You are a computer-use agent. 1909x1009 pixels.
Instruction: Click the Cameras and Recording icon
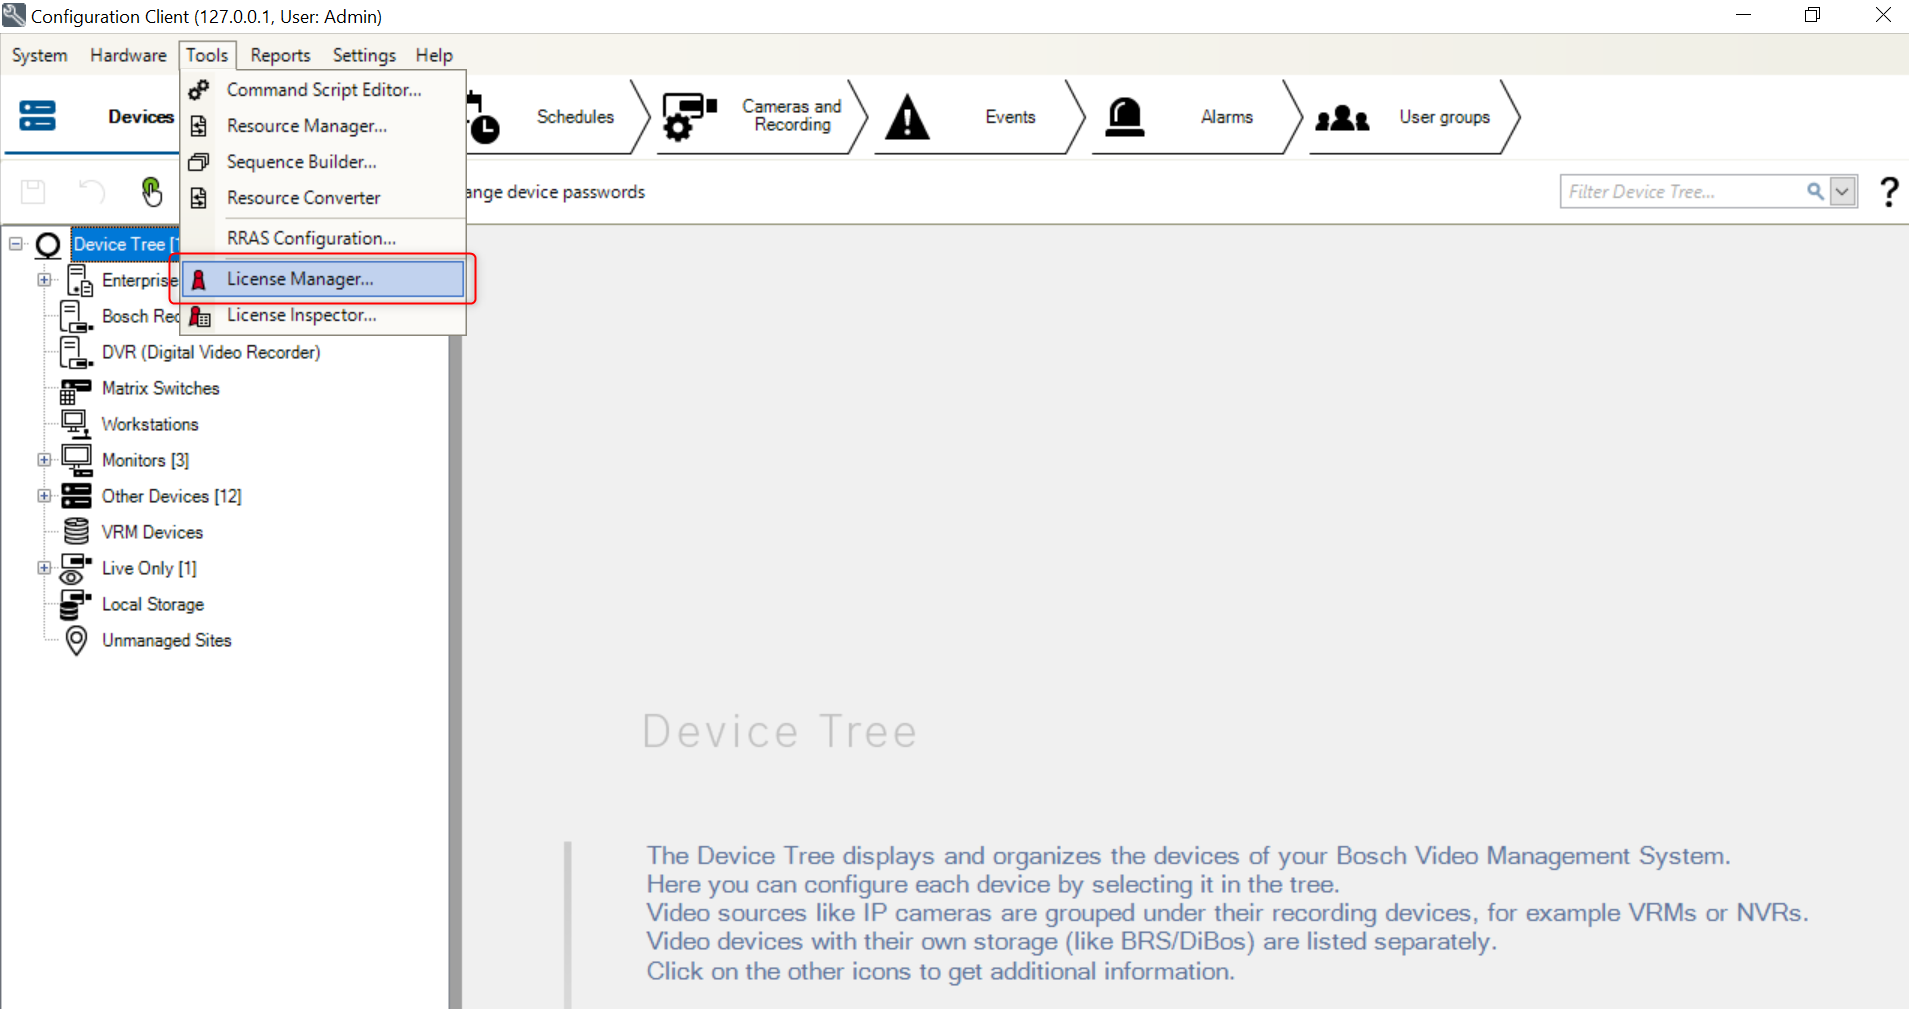690,117
